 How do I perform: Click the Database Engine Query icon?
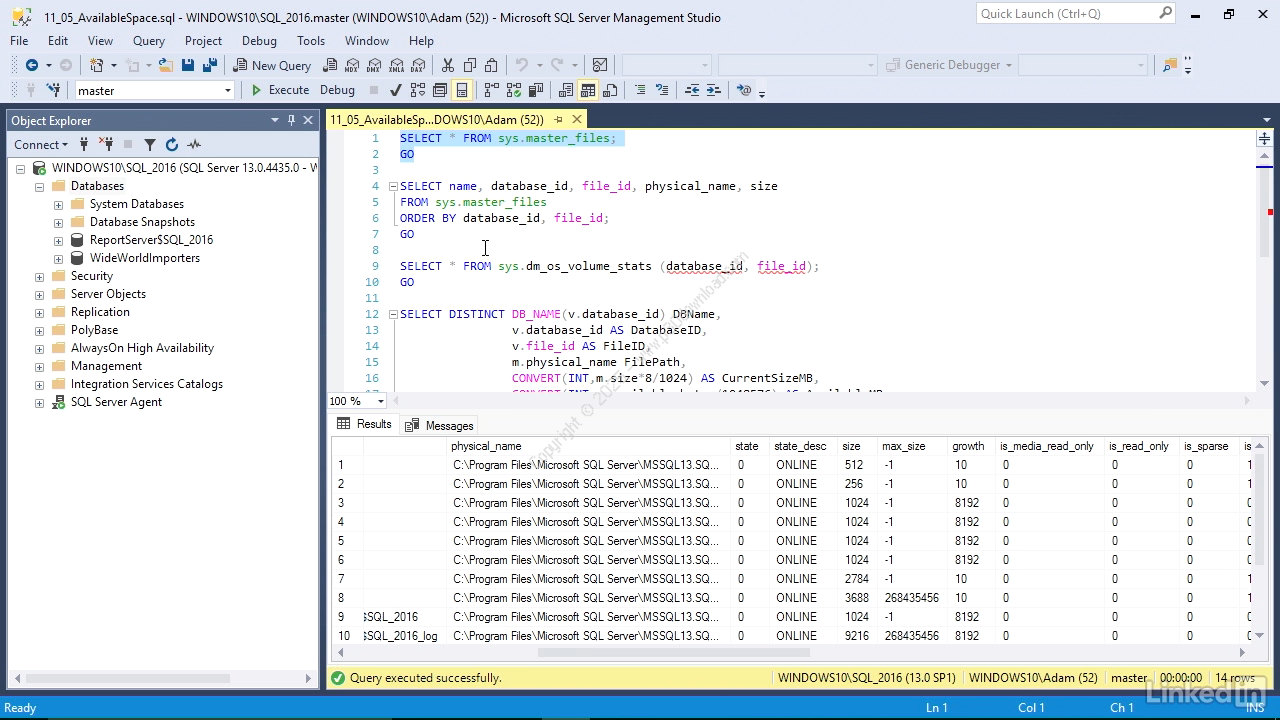[x=330, y=65]
